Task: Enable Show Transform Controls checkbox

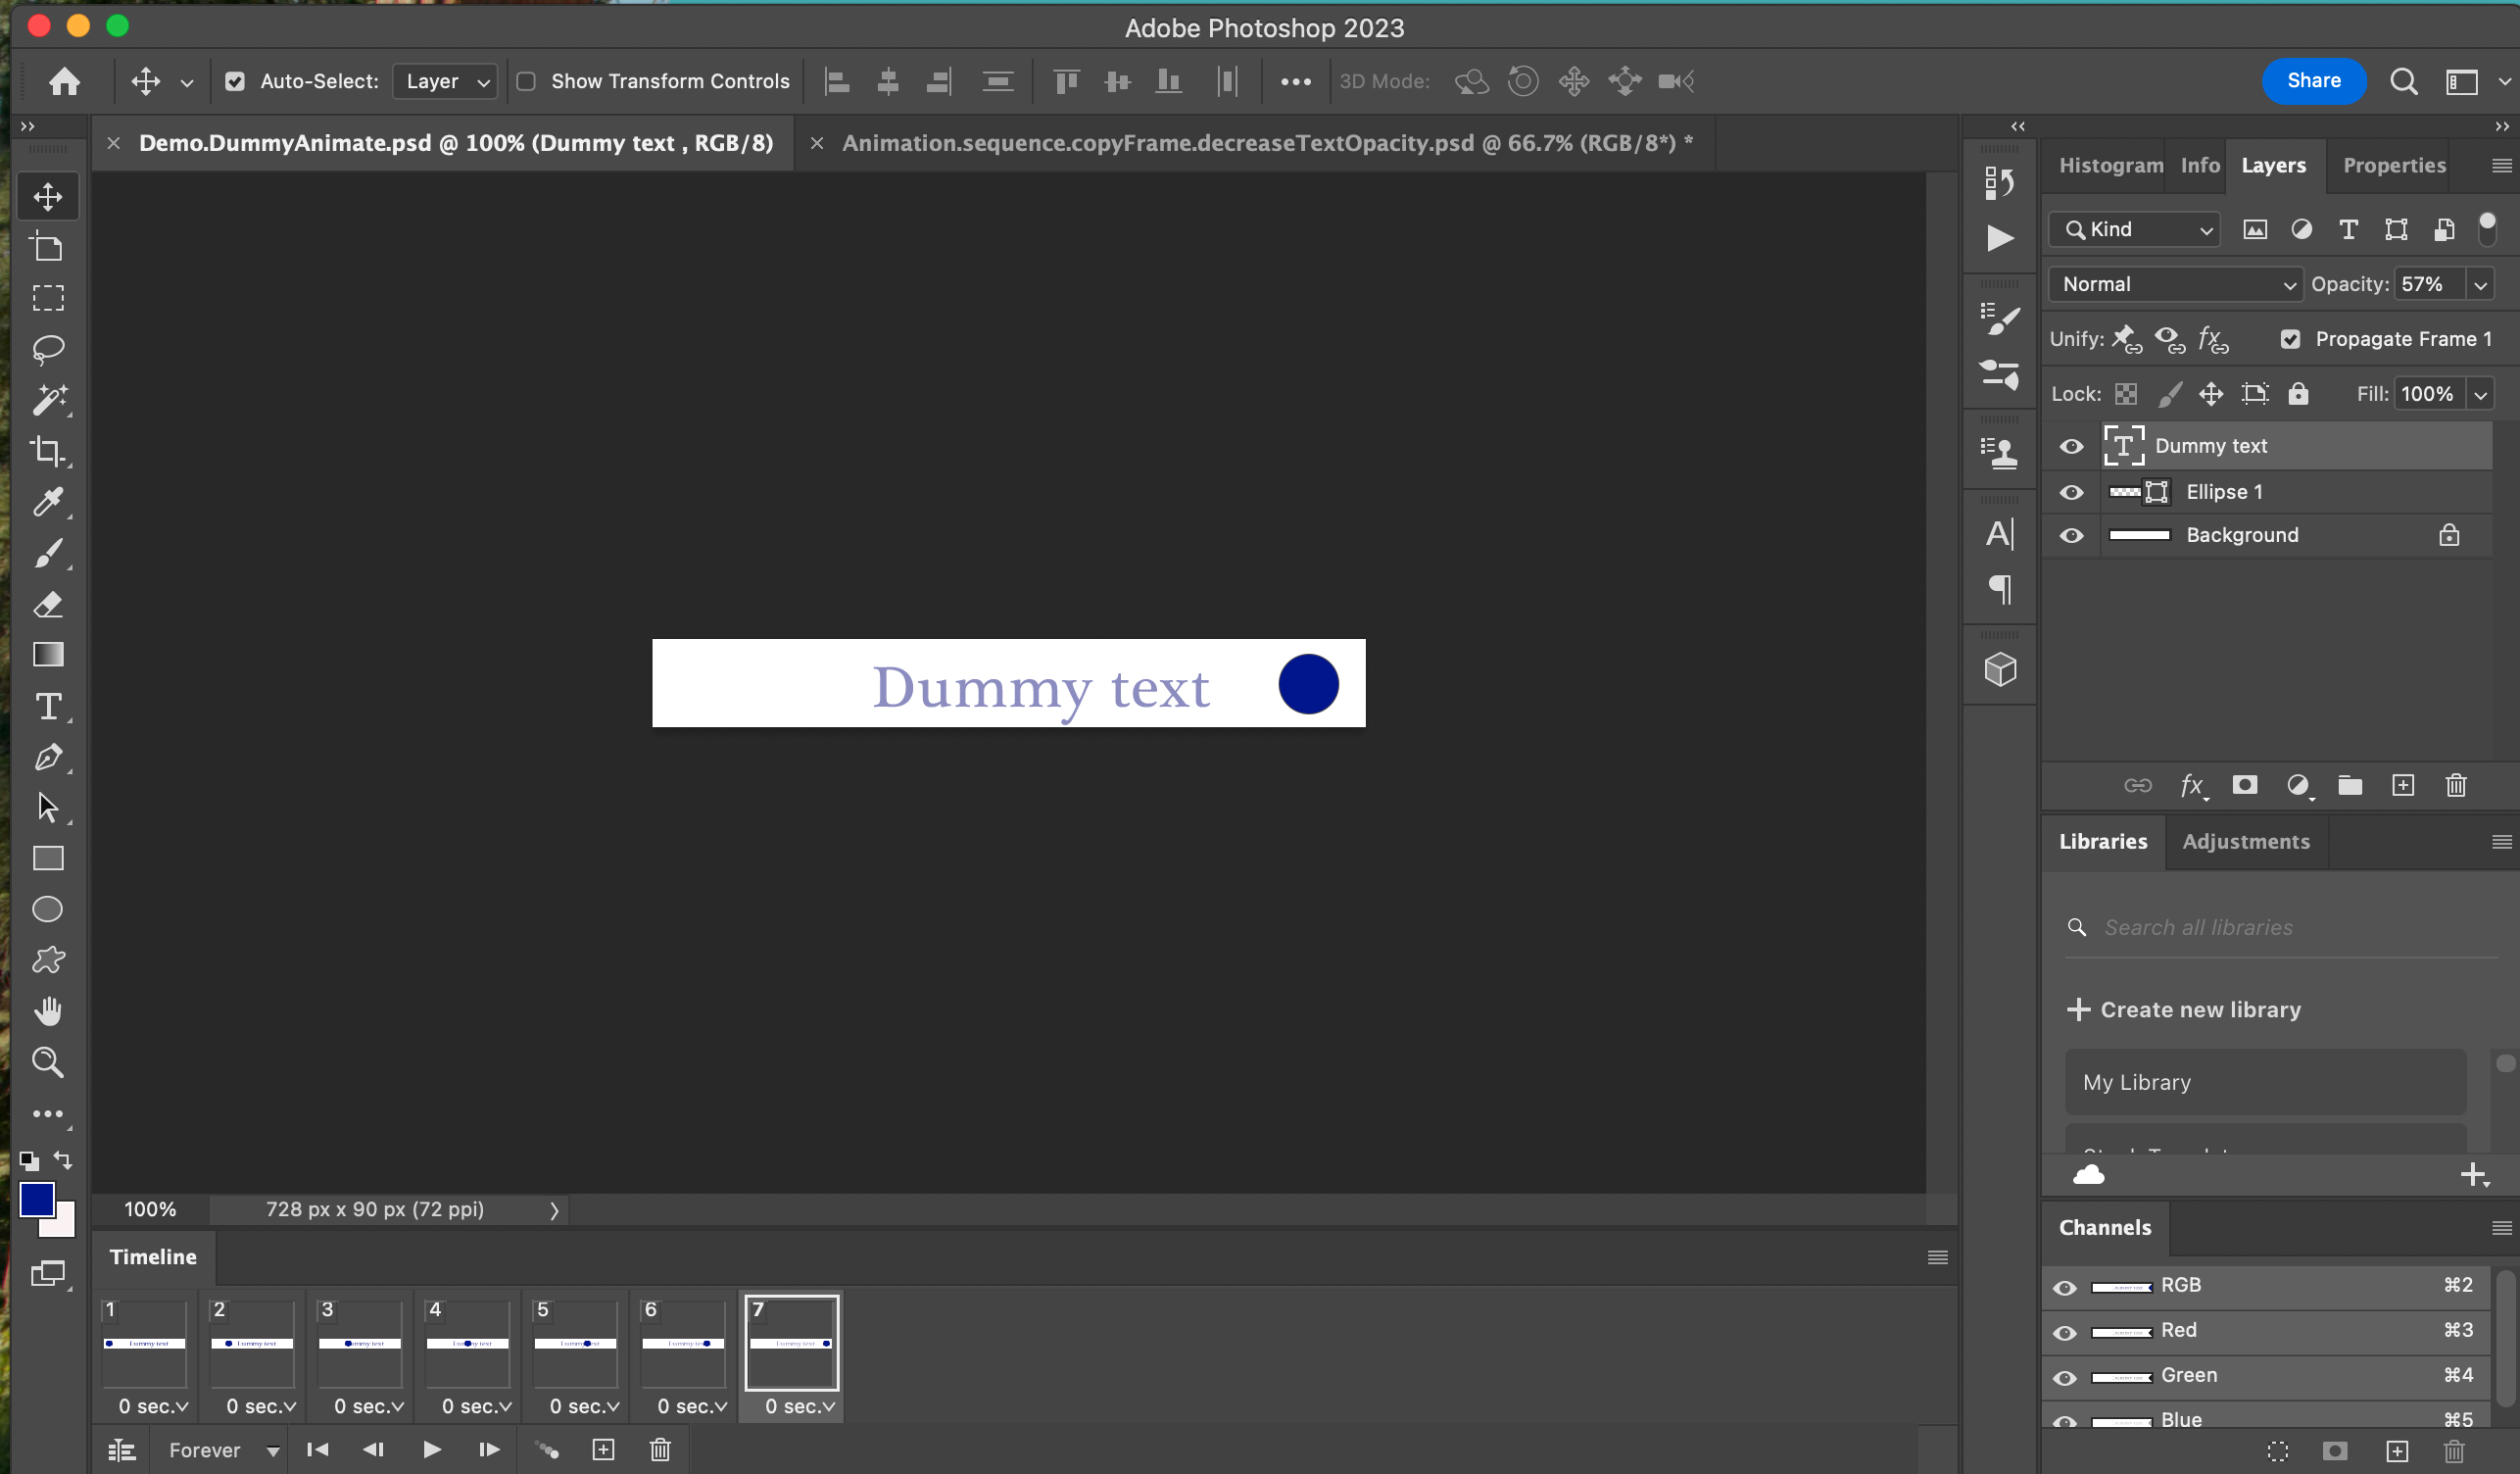Action: [526, 81]
